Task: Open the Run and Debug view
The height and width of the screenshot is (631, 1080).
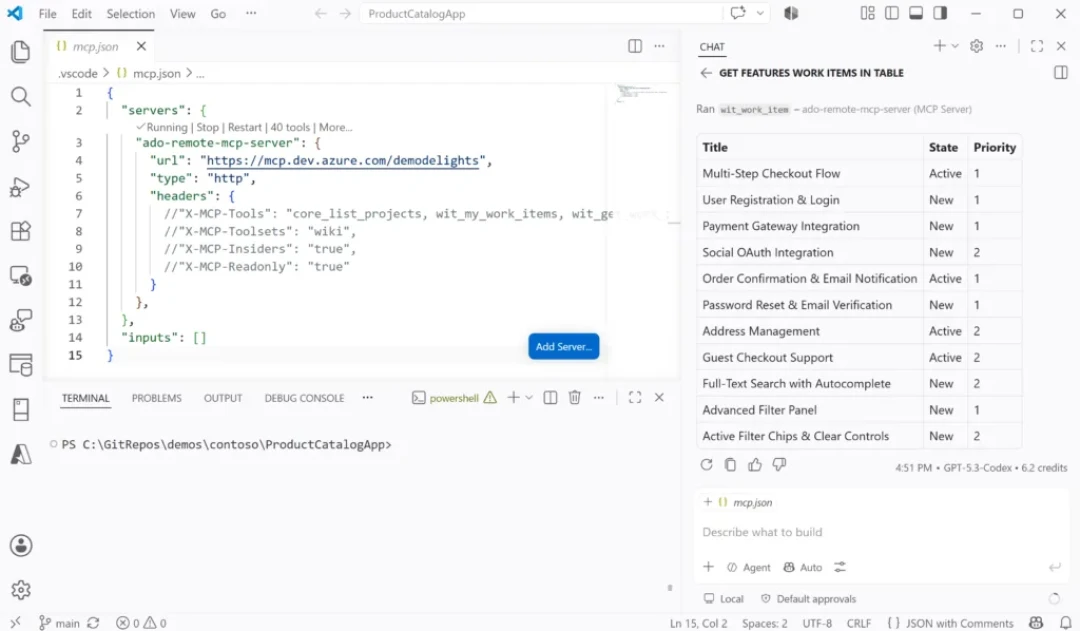Action: point(21,187)
